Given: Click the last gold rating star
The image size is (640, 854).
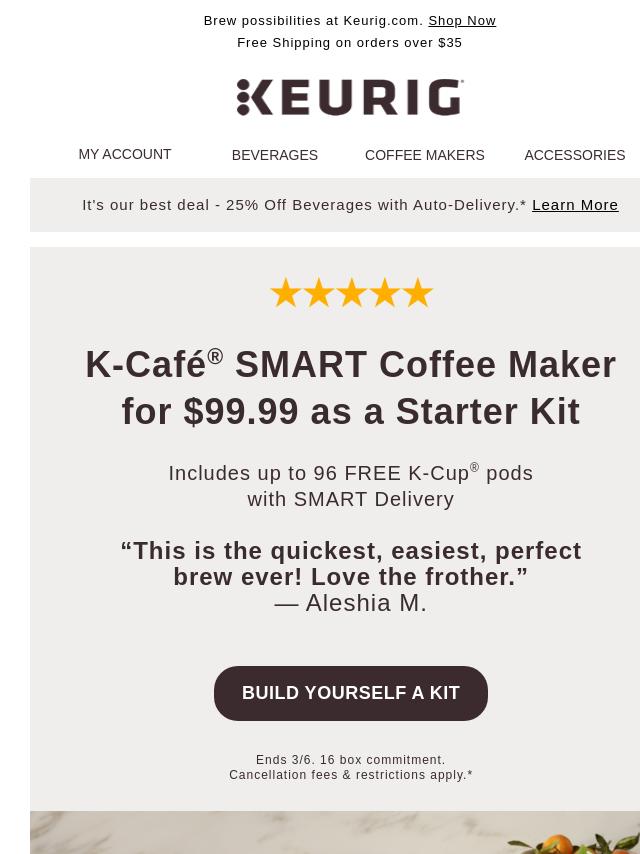Looking at the screenshot, I should click(418, 292).
